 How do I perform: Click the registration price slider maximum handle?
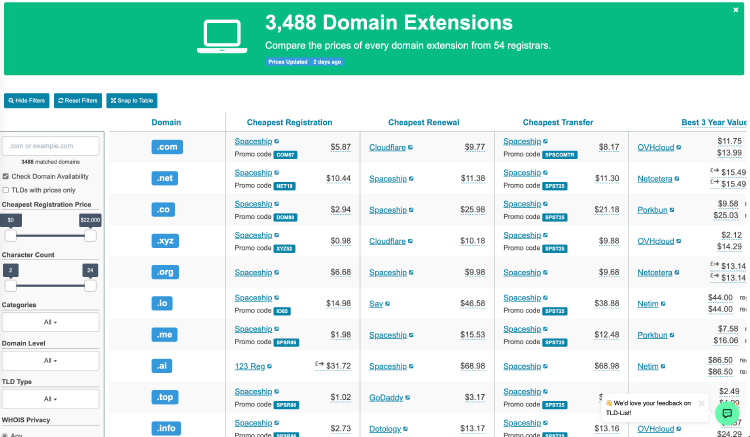tap(90, 236)
